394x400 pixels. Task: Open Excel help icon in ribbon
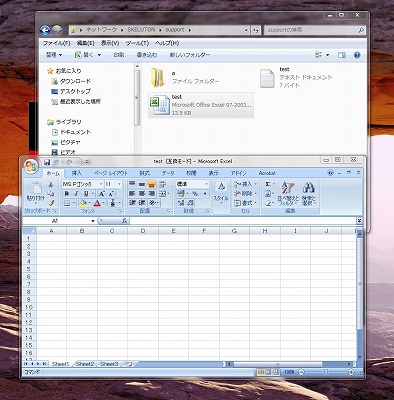tap(331, 173)
